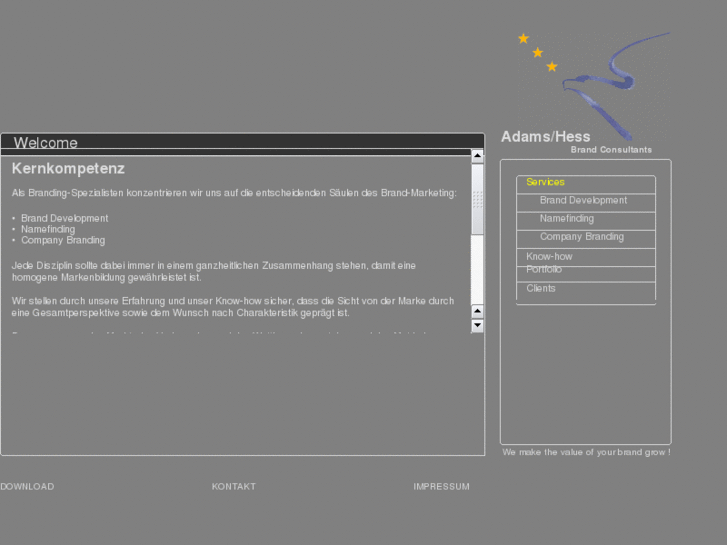Click the scroll down arrow button

(x=477, y=326)
